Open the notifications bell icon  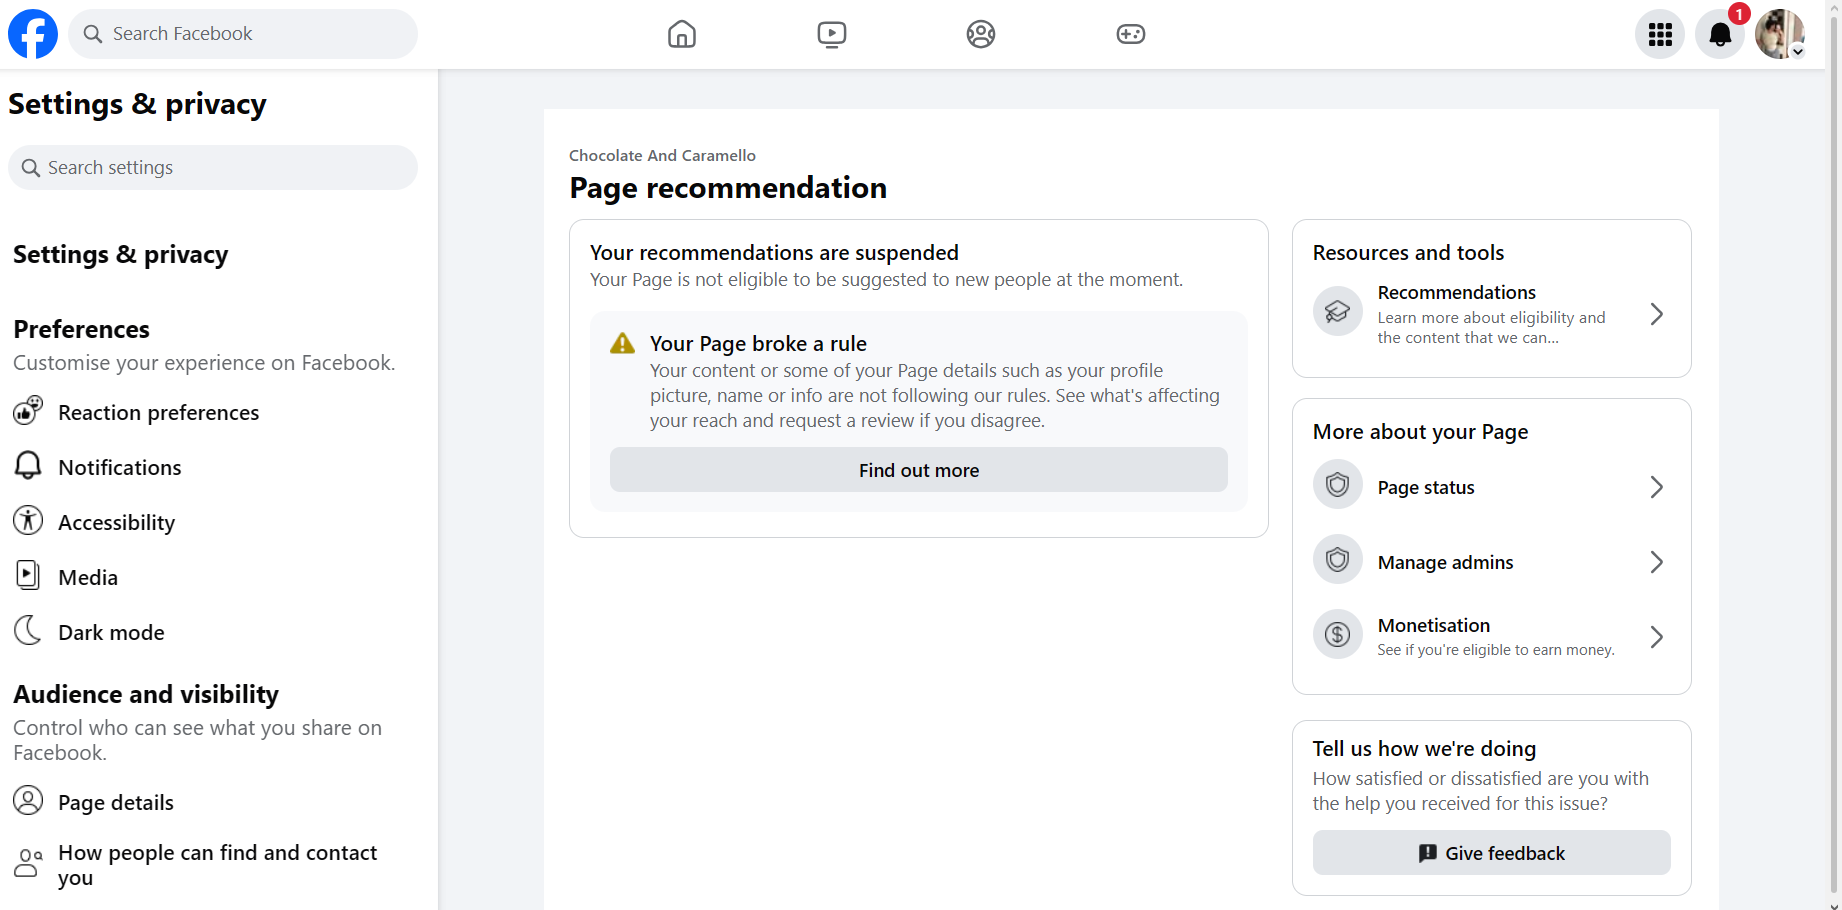click(x=1720, y=34)
